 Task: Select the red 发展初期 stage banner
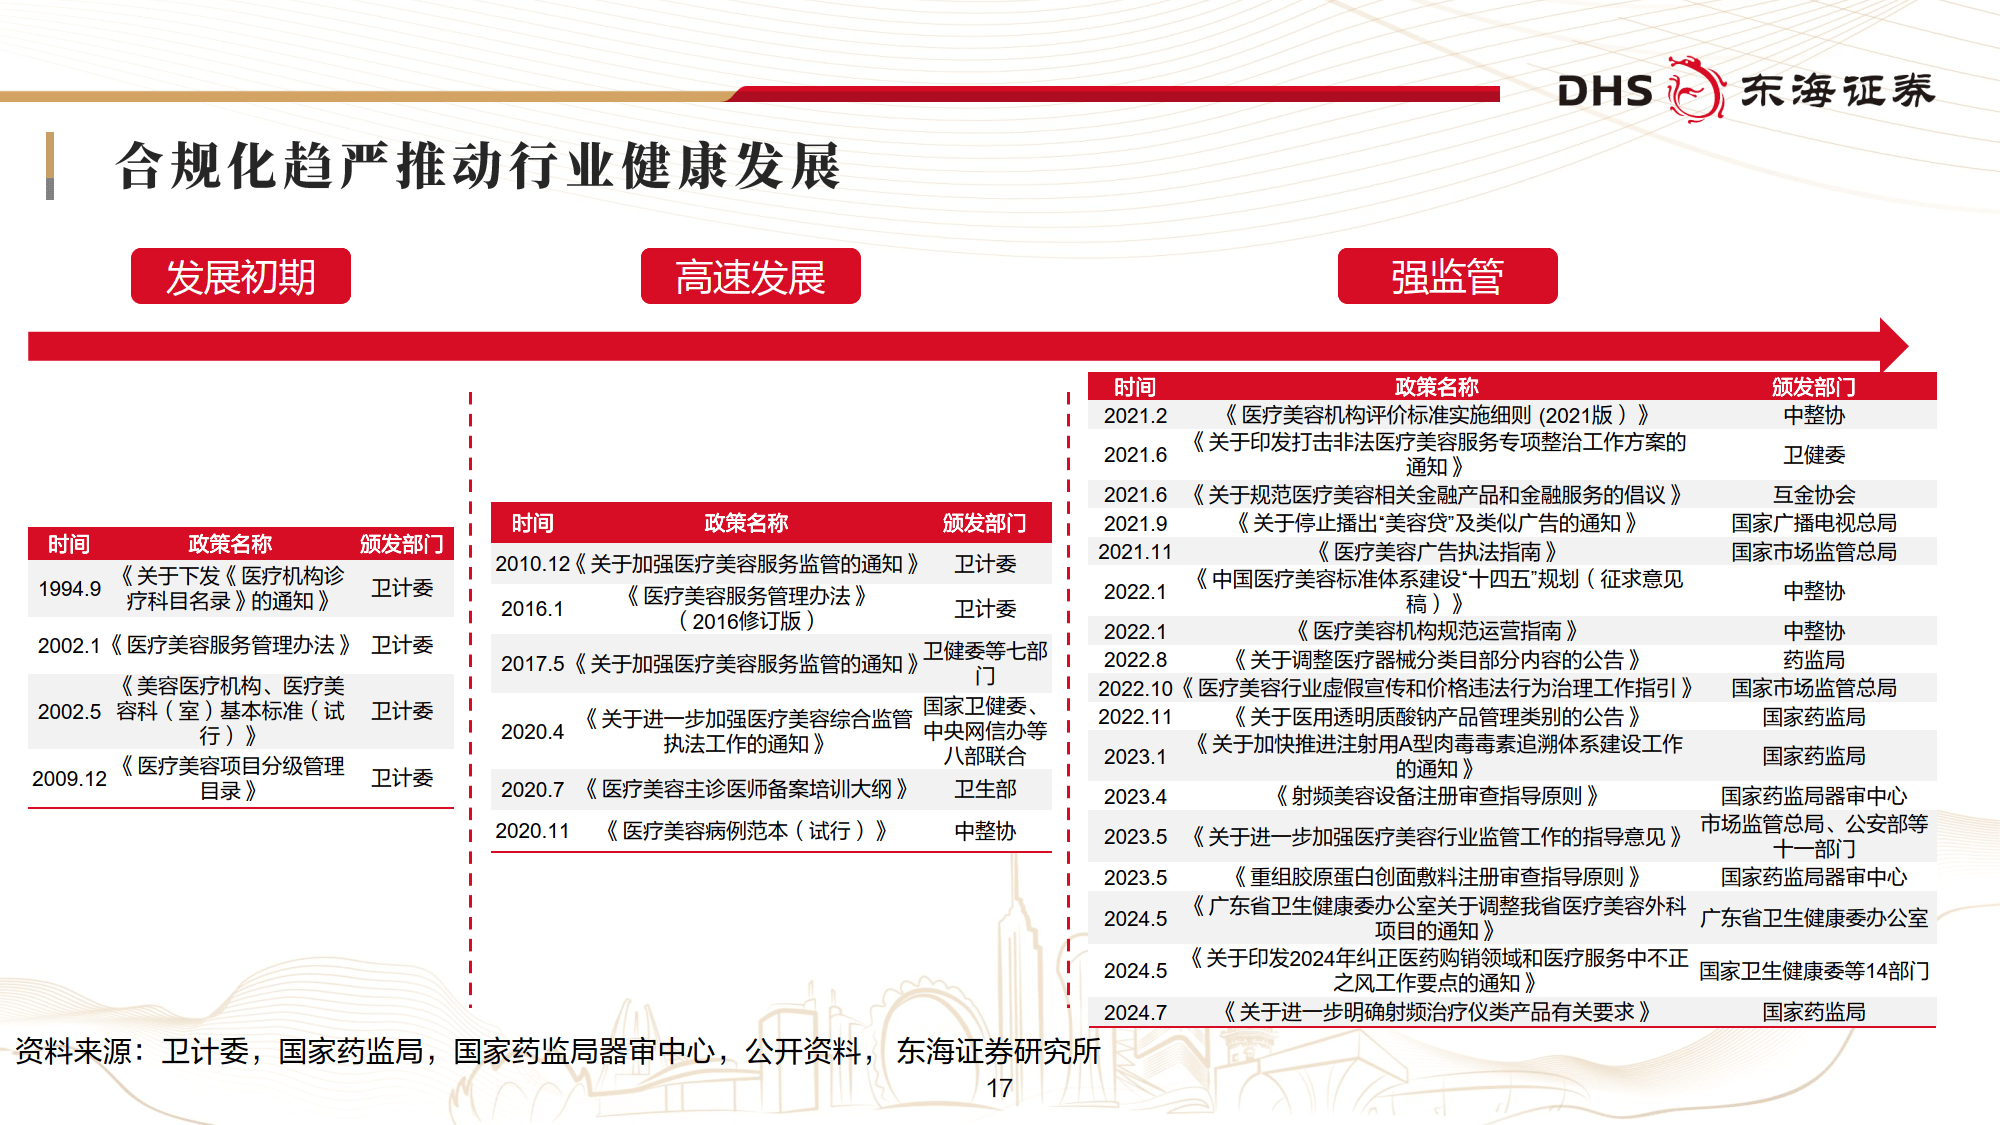(x=240, y=276)
